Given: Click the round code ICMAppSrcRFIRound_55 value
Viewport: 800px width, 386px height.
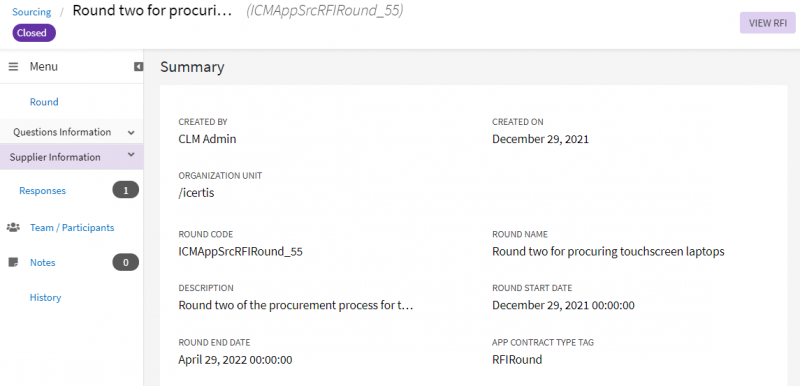Looking at the screenshot, I should (x=240, y=251).
